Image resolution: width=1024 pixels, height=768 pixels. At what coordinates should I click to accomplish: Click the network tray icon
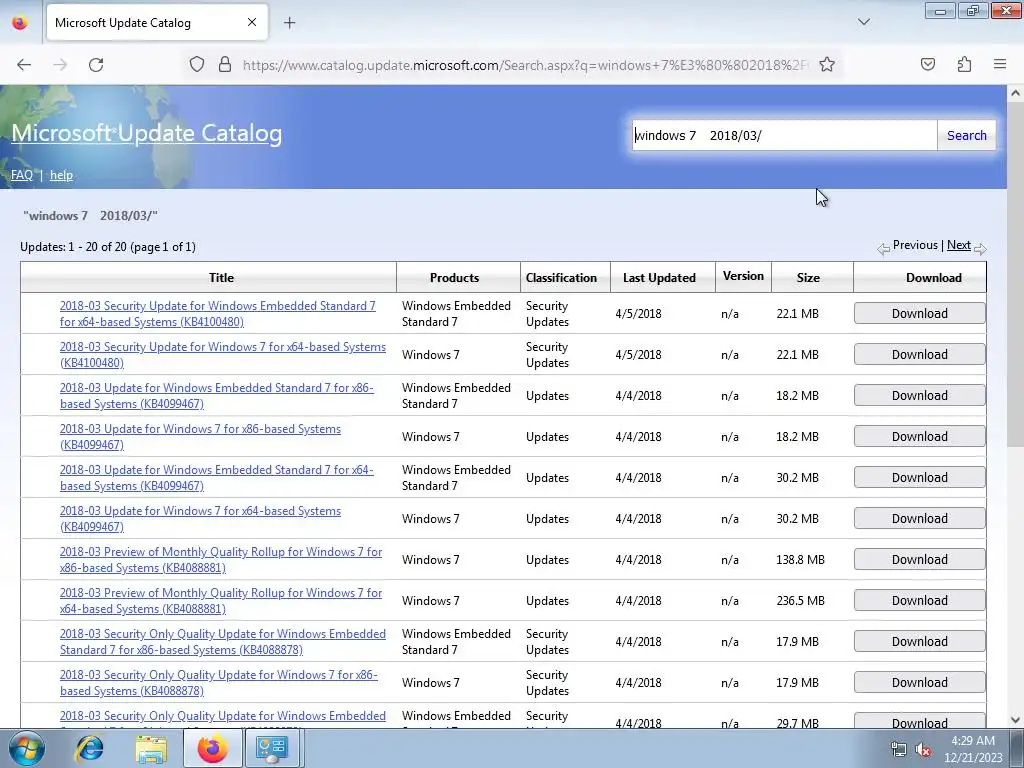pyautogui.click(x=899, y=749)
